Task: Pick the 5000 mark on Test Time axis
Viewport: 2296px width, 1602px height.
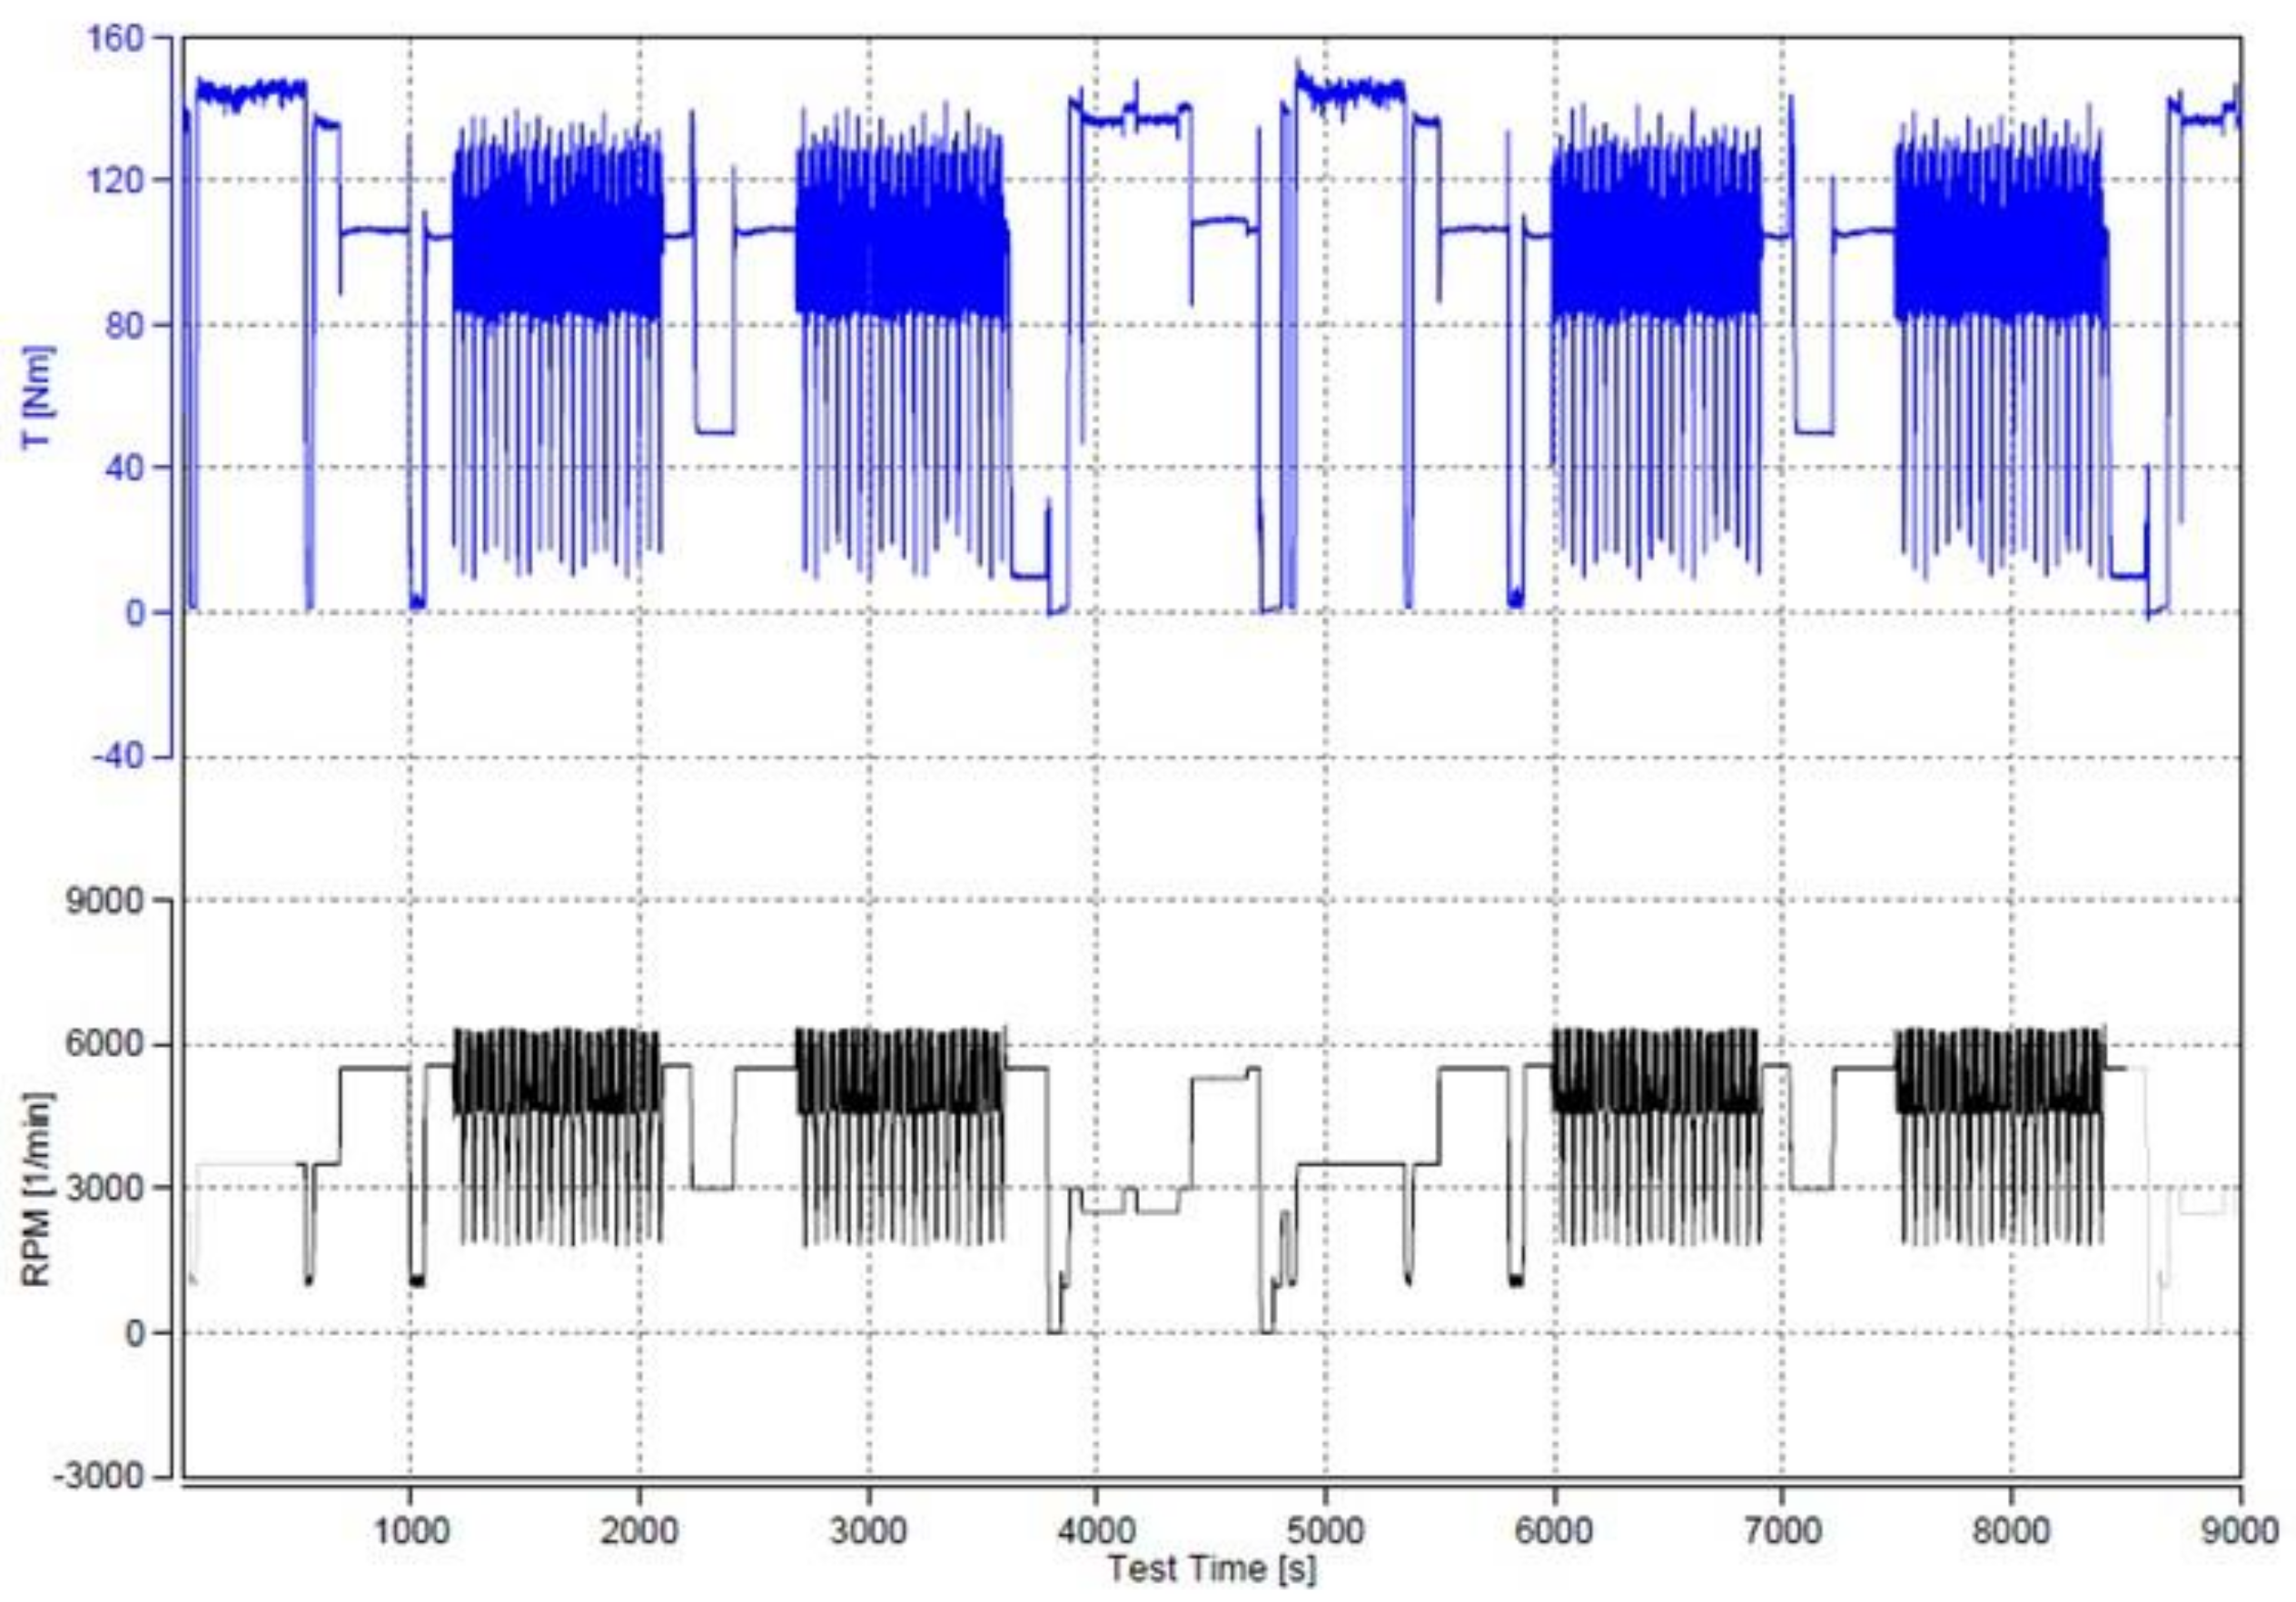Action: point(1326,1531)
